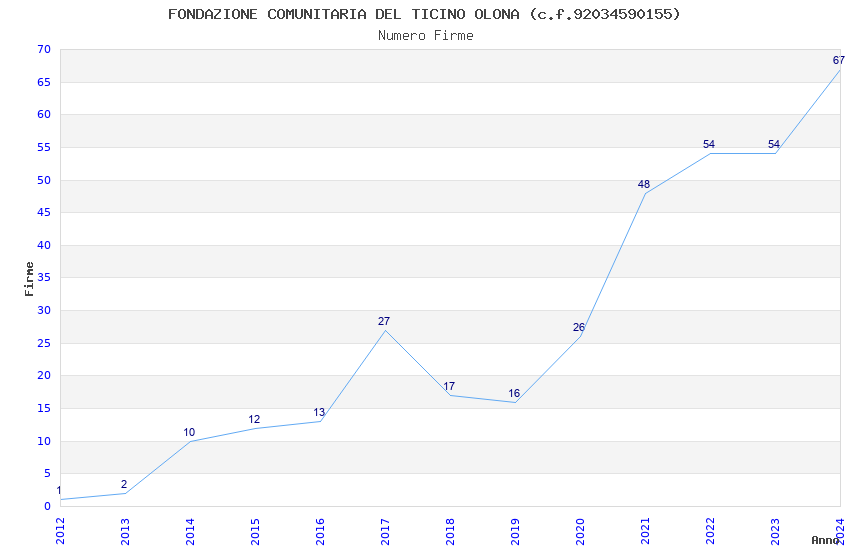Select the 2023 year label on the x-axis
Viewport: 850px width, 550px height.
776,531
